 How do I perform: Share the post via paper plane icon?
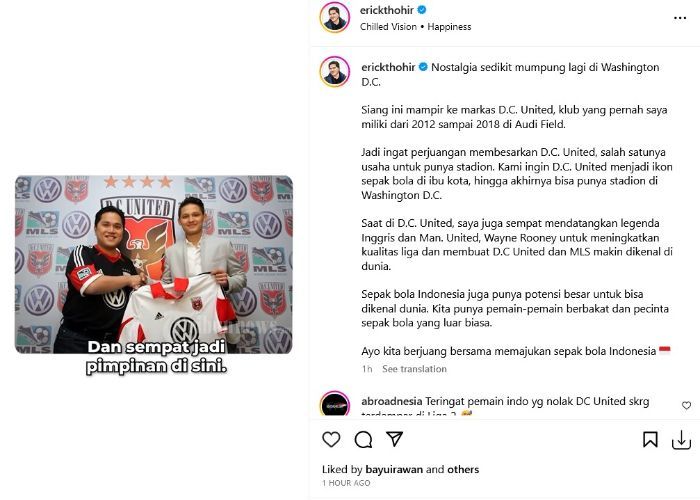tap(395, 439)
